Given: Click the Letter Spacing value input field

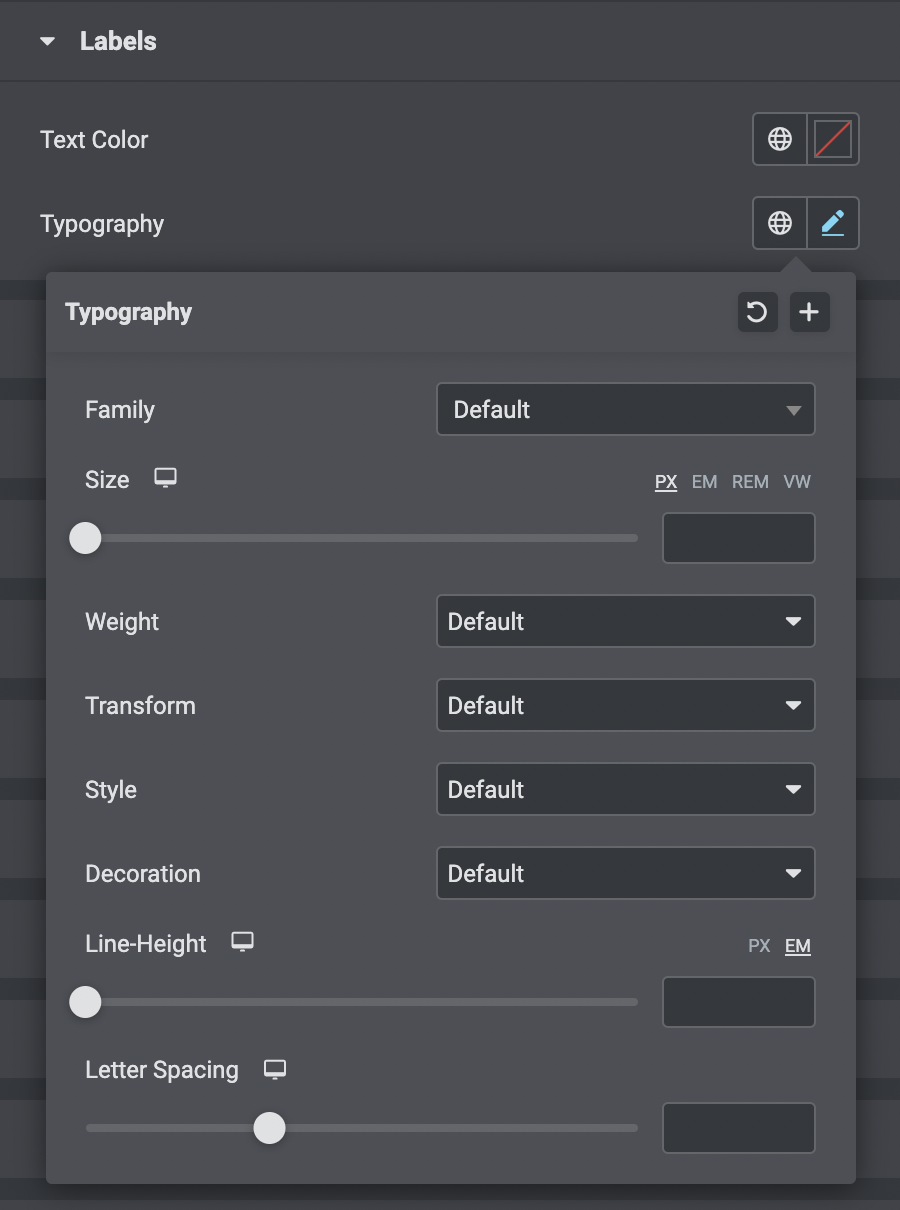Looking at the screenshot, I should 738,1128.
